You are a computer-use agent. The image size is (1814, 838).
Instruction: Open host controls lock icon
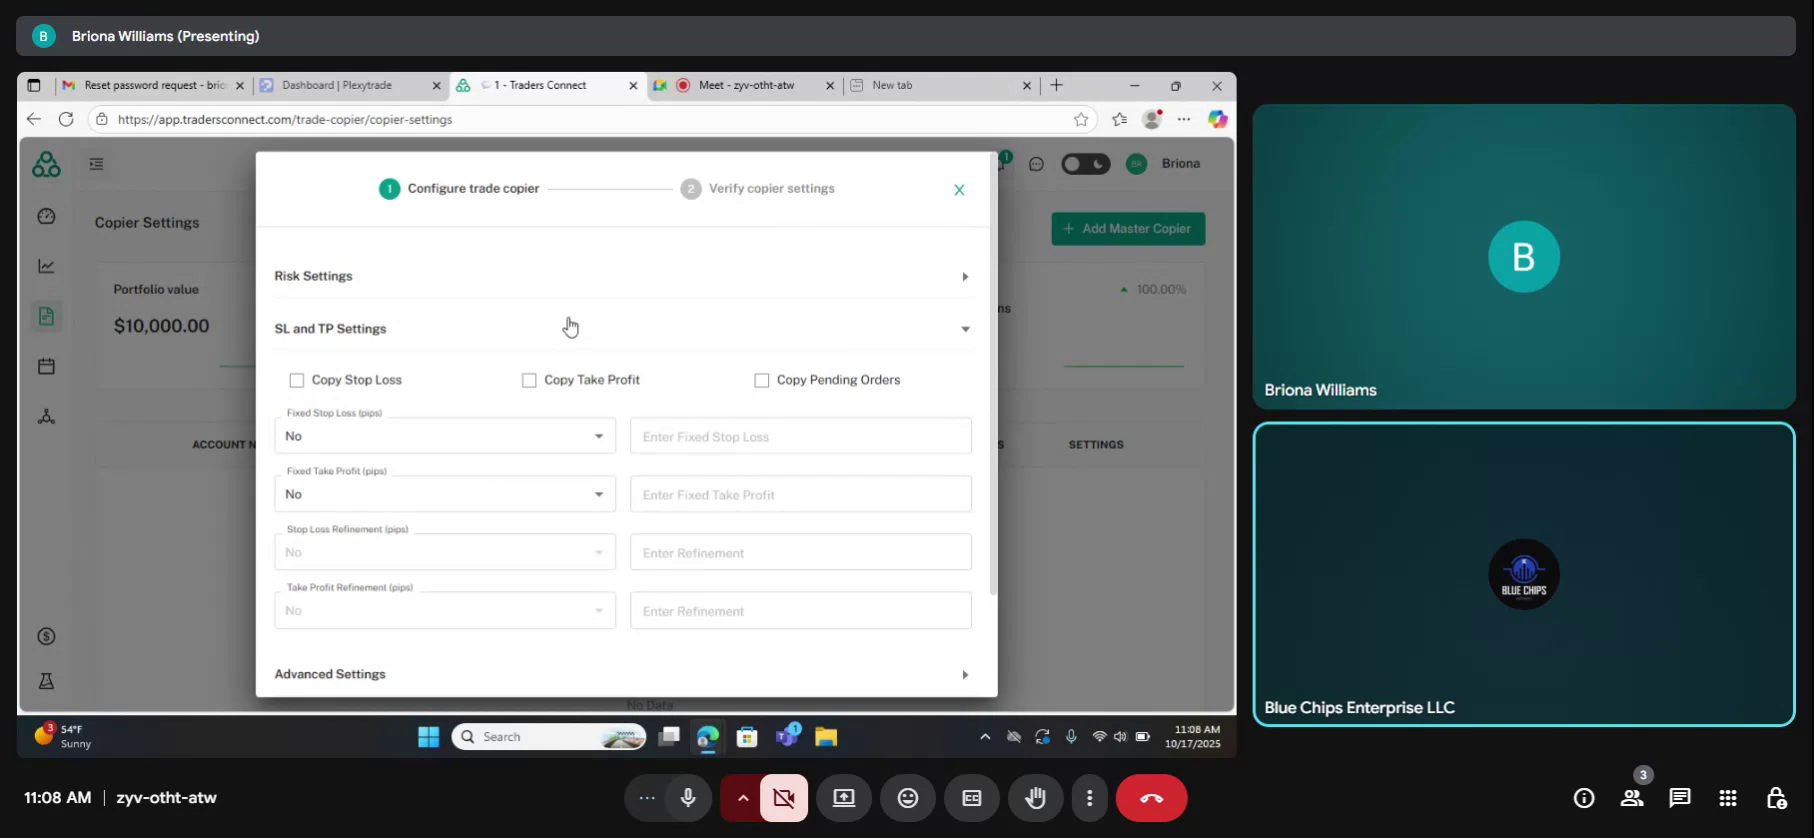tap(1776, 798)
